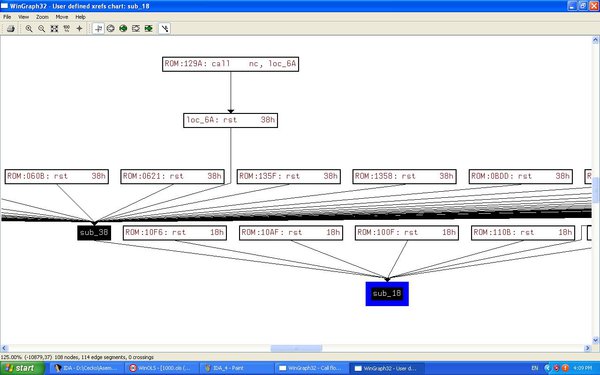Toggle the easy graph scrolling button
The height and width of the screenshot is (375, 600).
[x=98, y=29]
